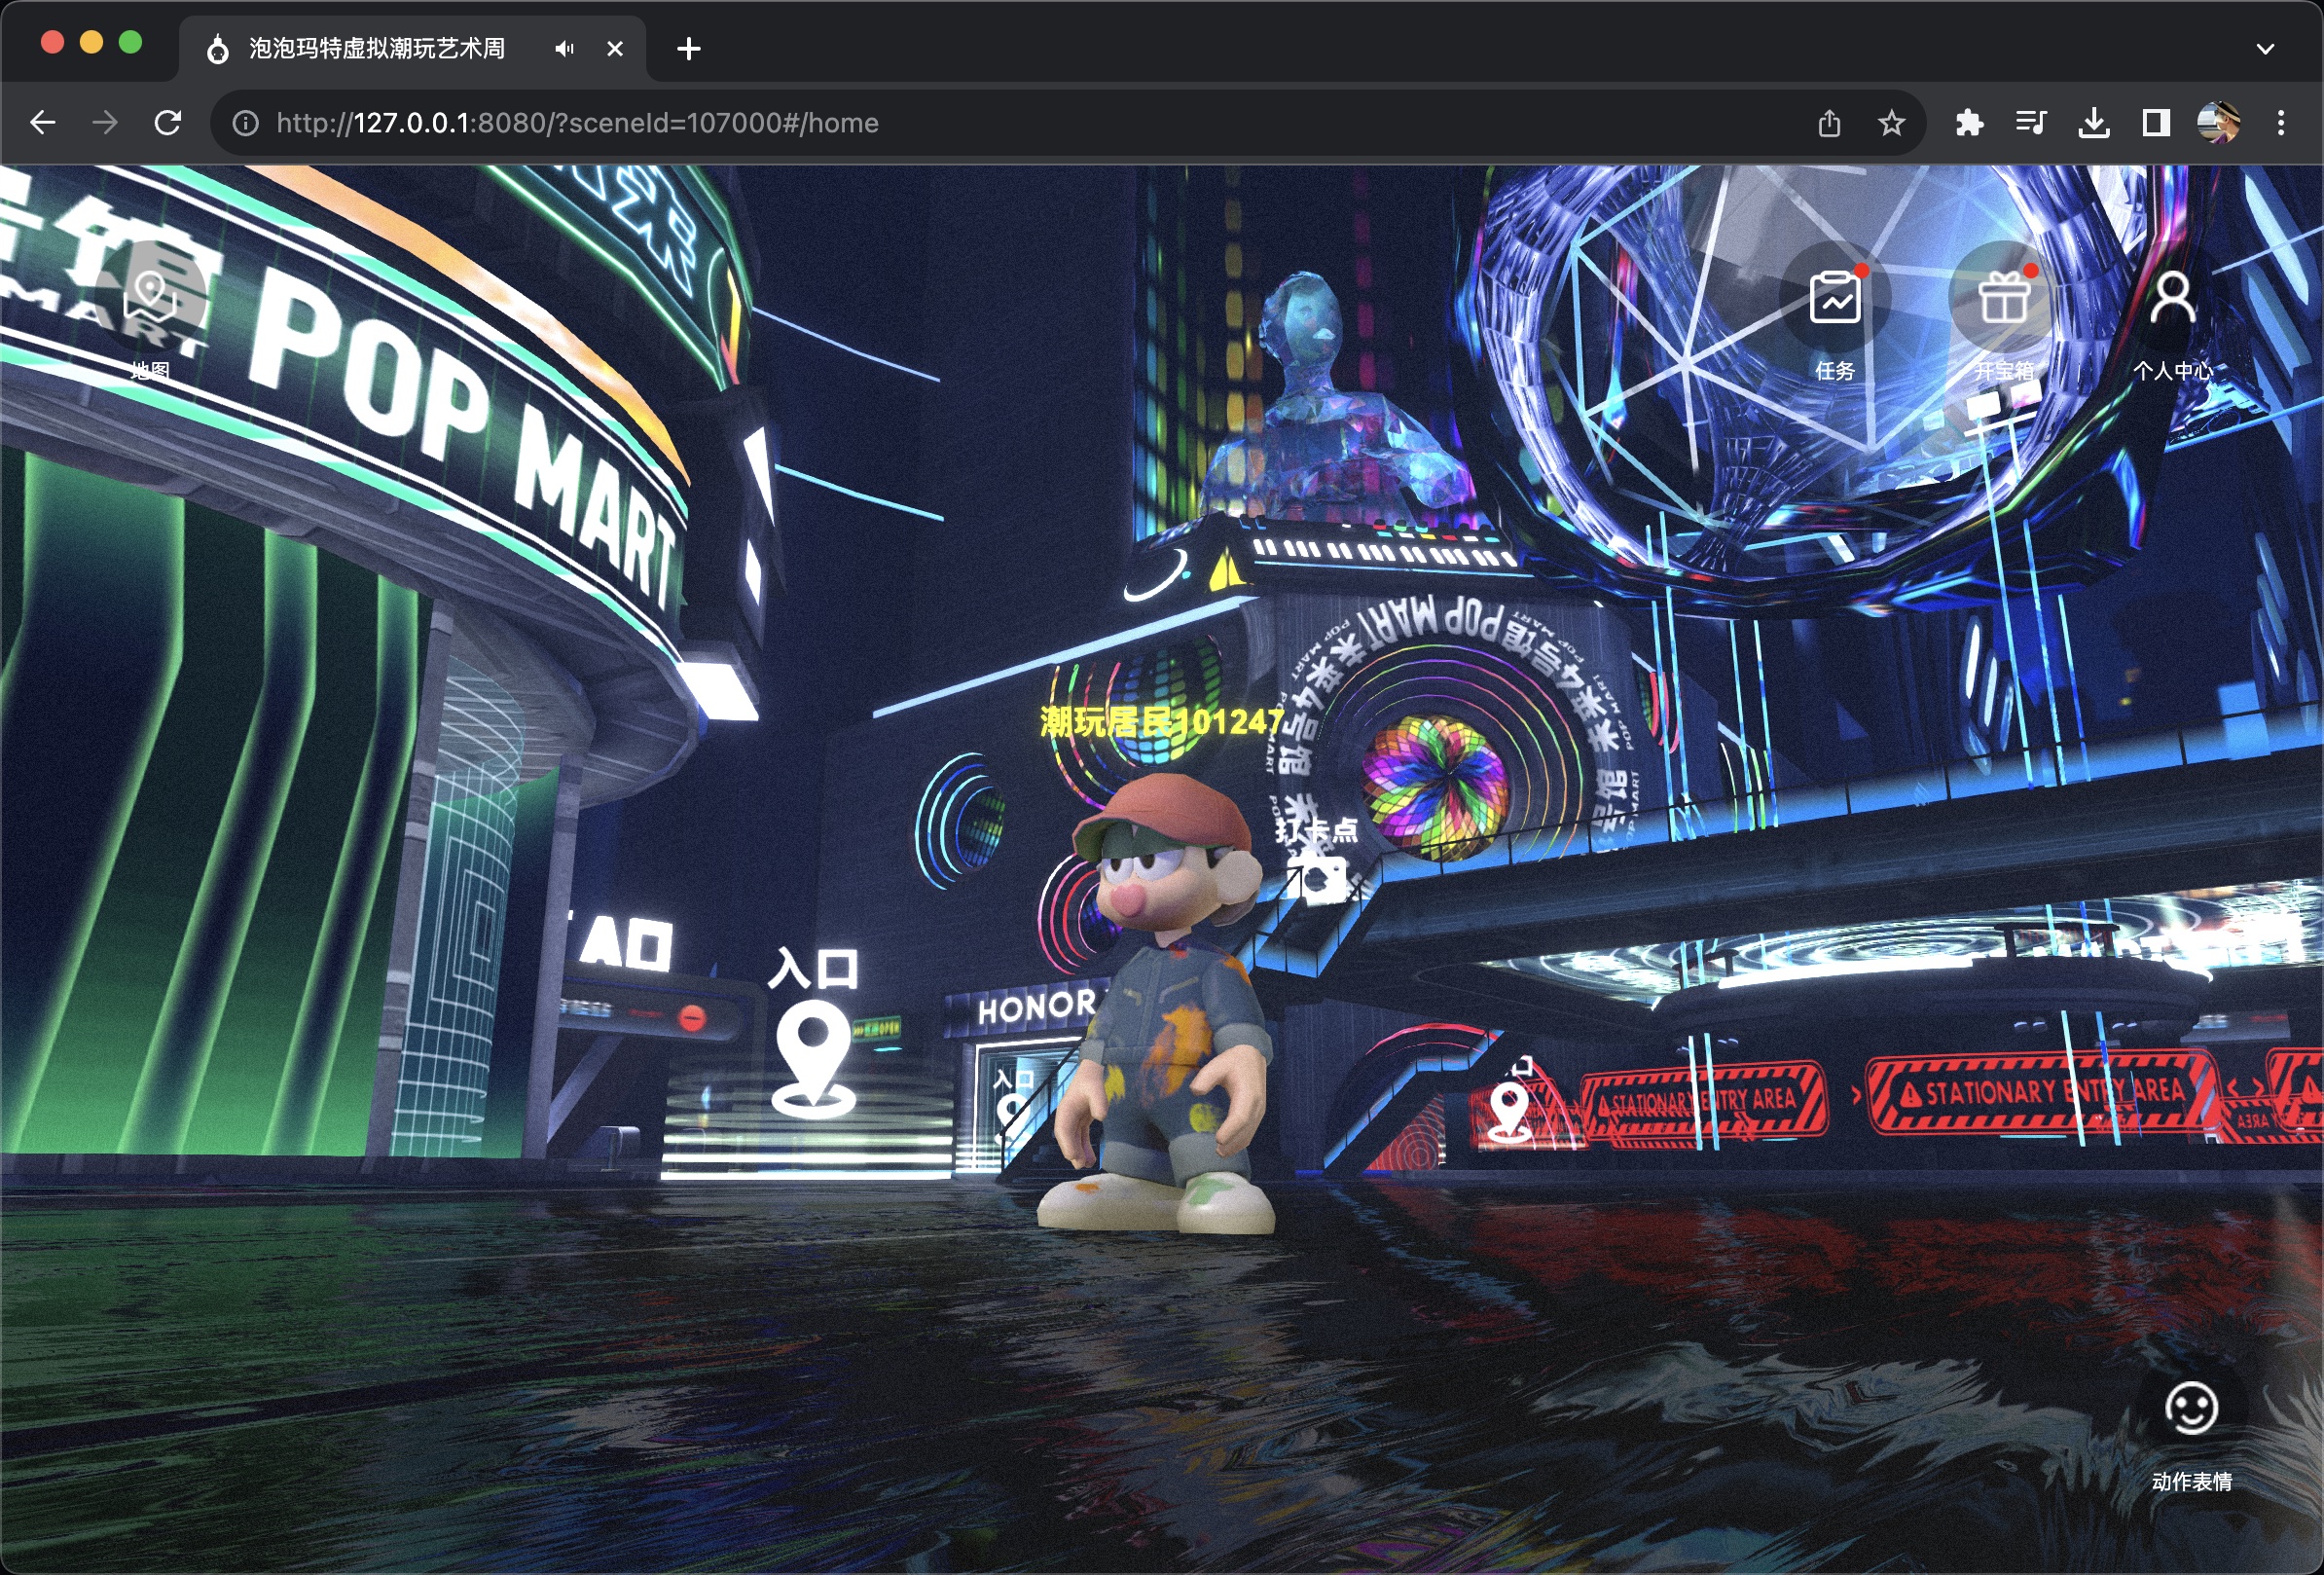The width and height of the screenshot is (2324, 1575).
Task: Go back to the previous page
Action: [x=43, y=123]
